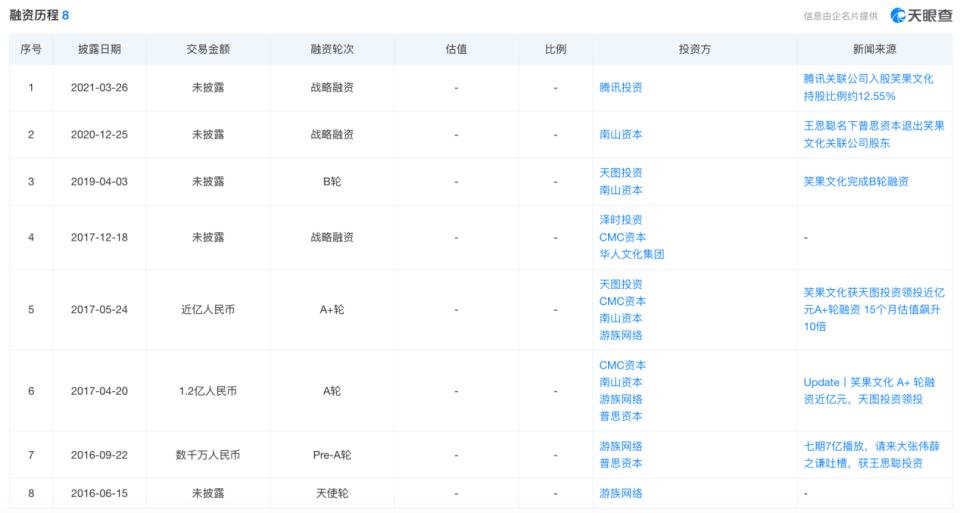Select 战略融资 cell in row 2017-12-18

pos(332,238)
